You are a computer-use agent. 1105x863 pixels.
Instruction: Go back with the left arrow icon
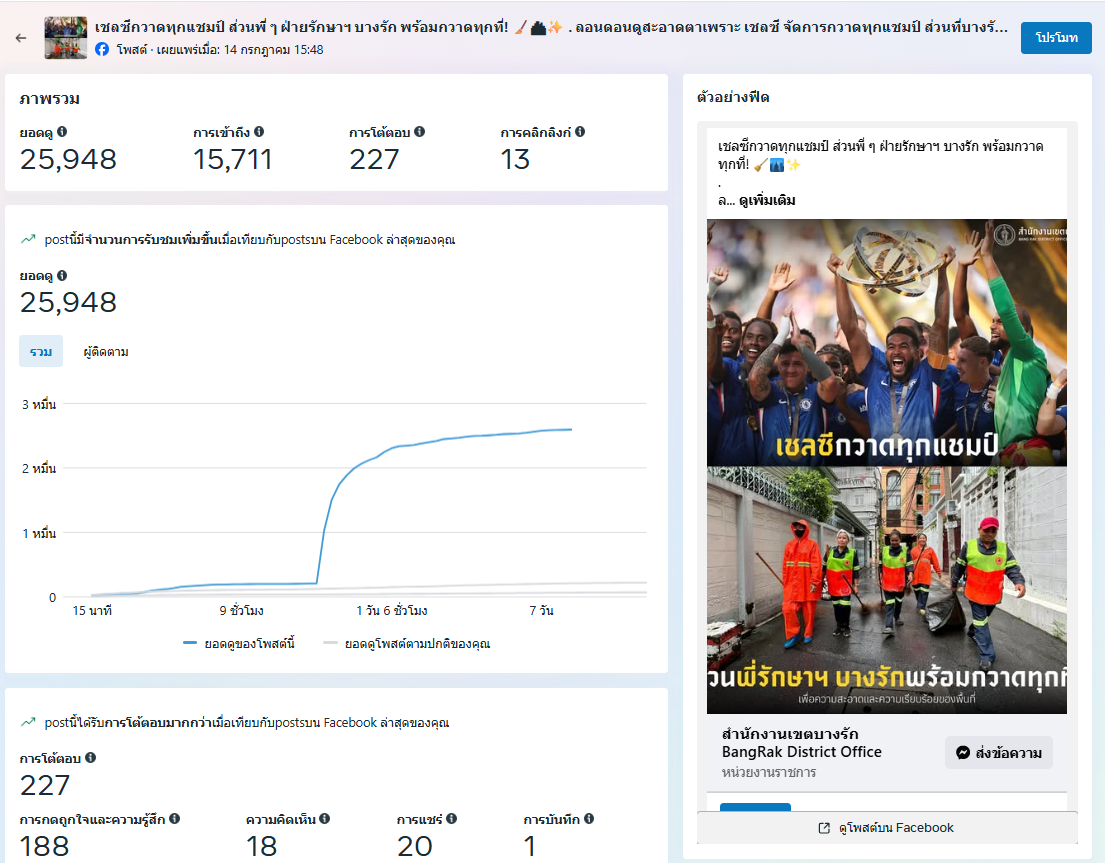point(21,38)
